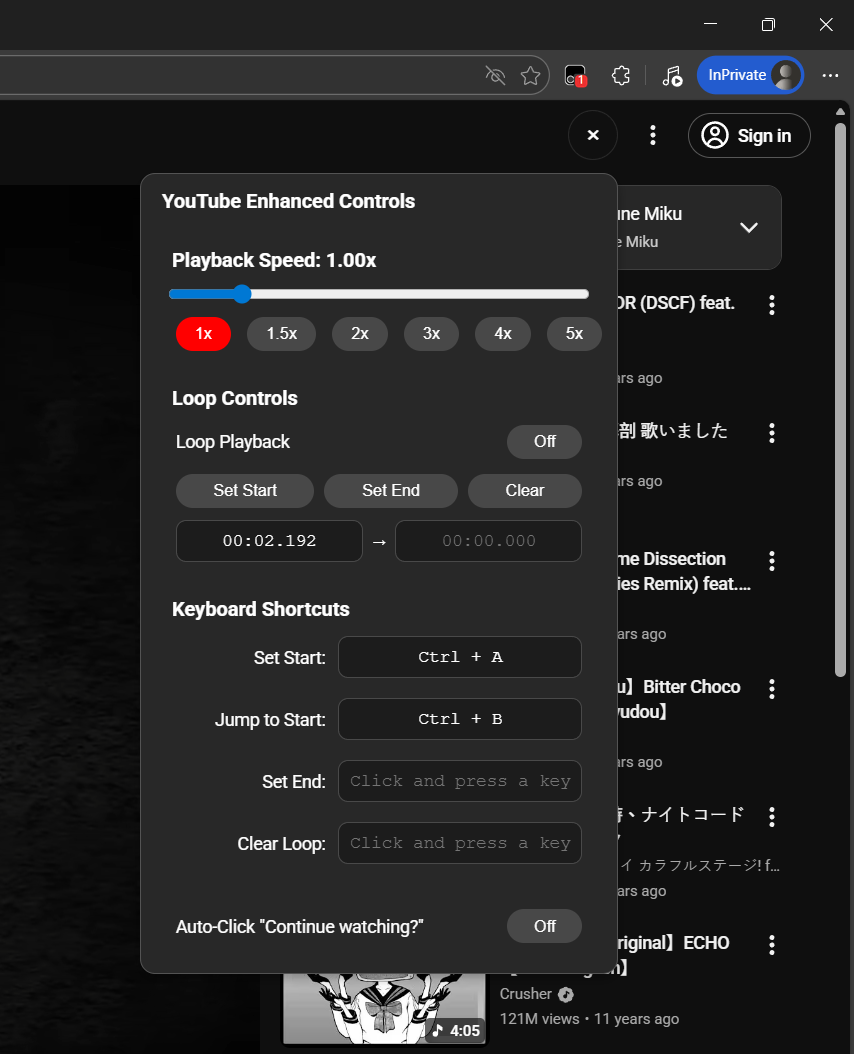Click loop end time field 00:00.000
Screen dimensions: 854x1054
point(488,541)
